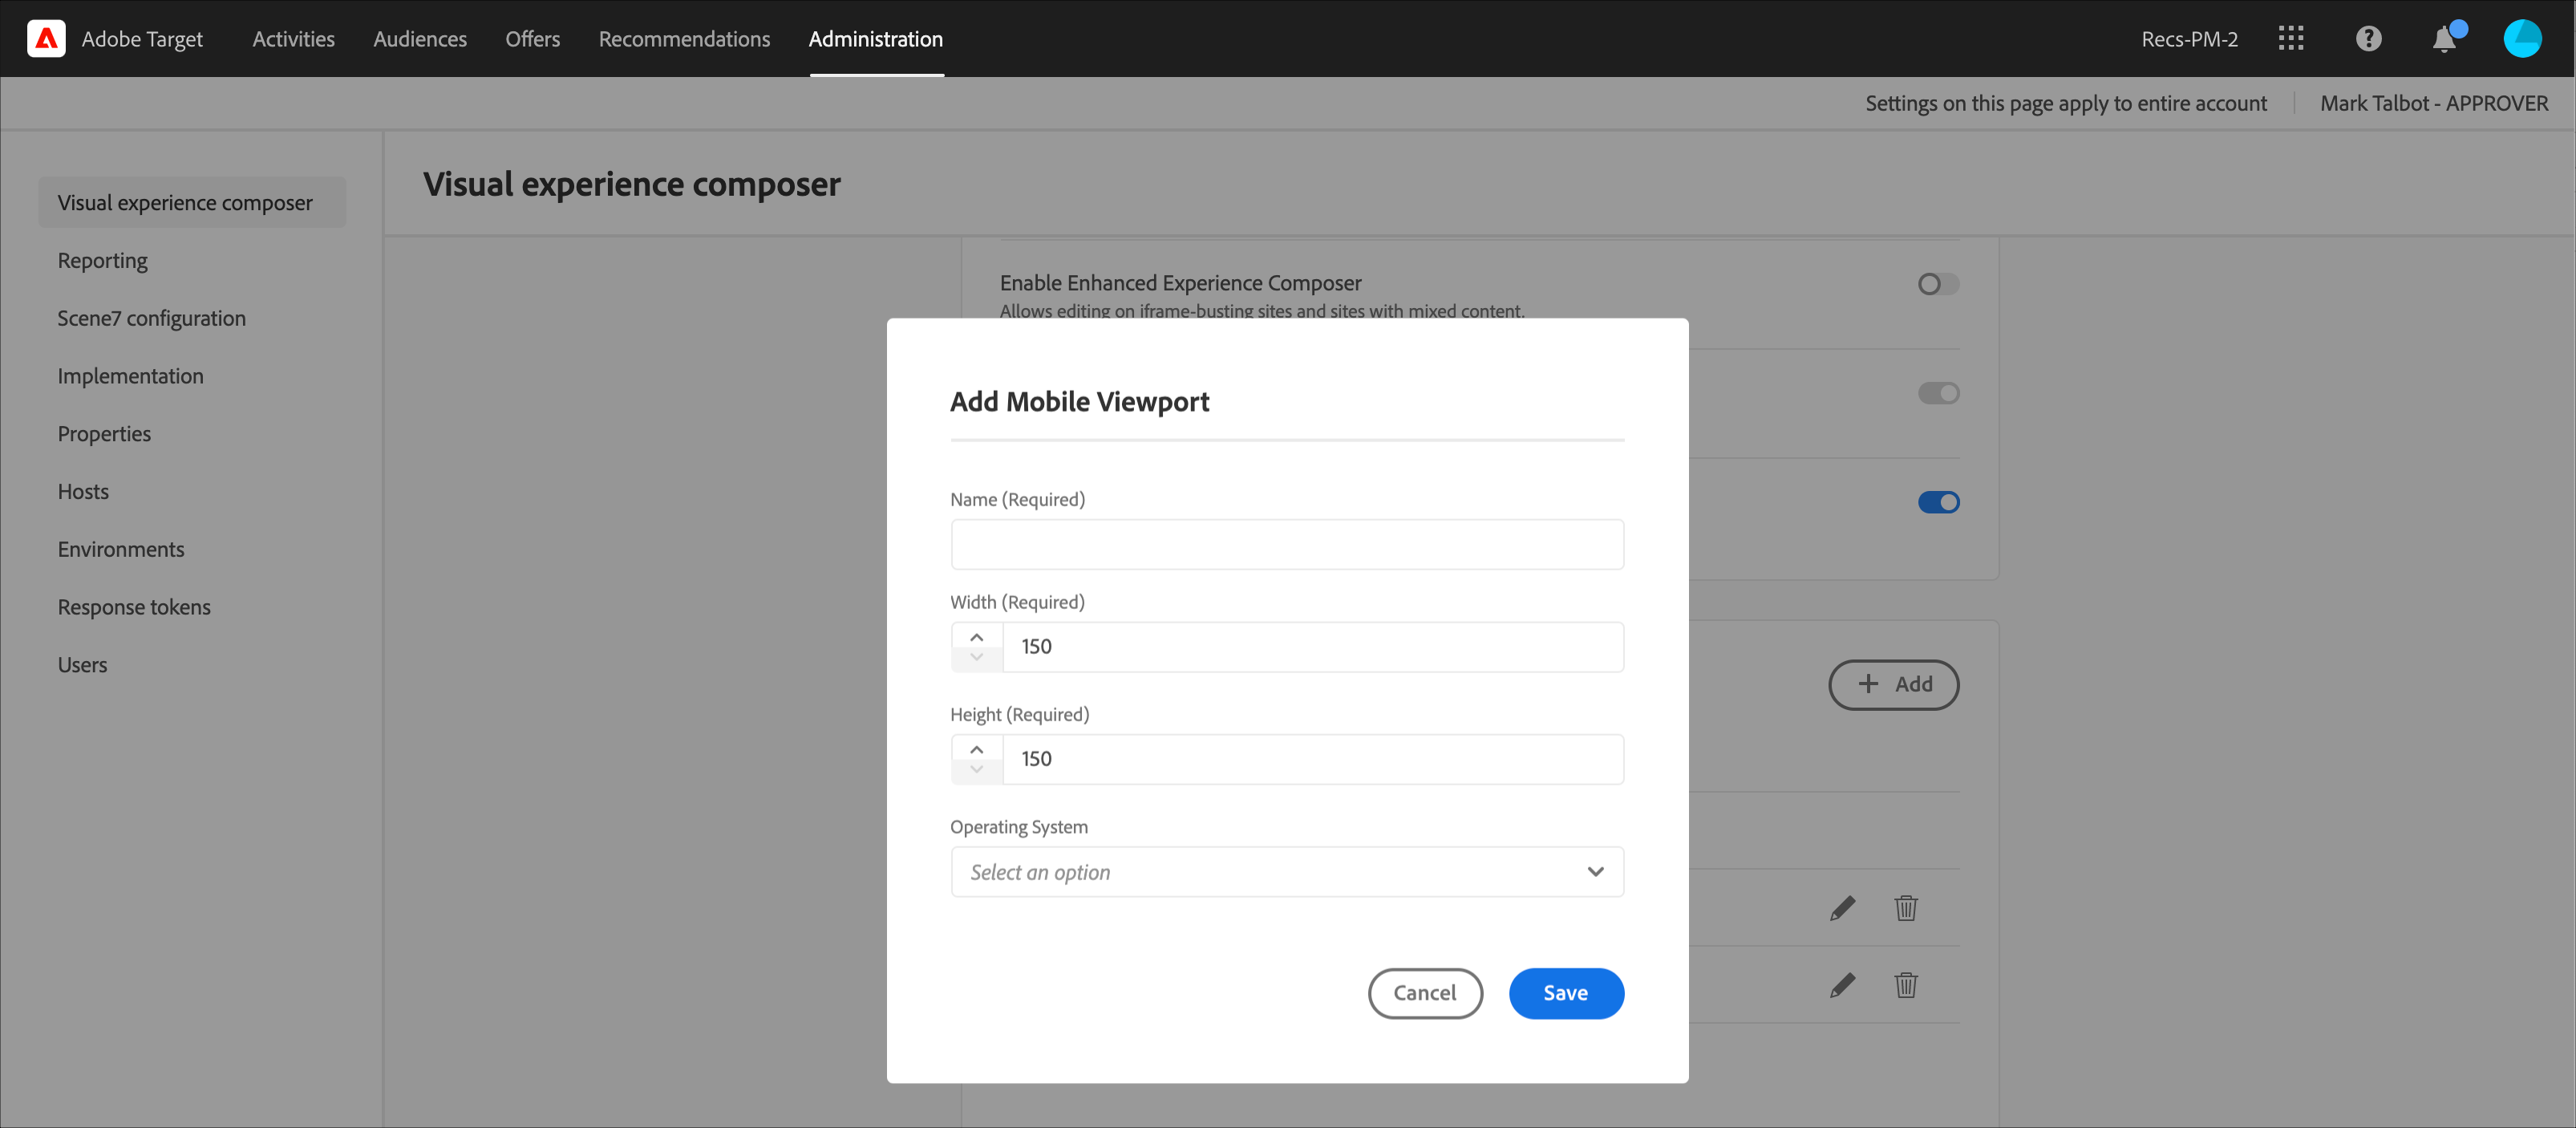Decrease Height with down stepper arrow

point(977,769)
